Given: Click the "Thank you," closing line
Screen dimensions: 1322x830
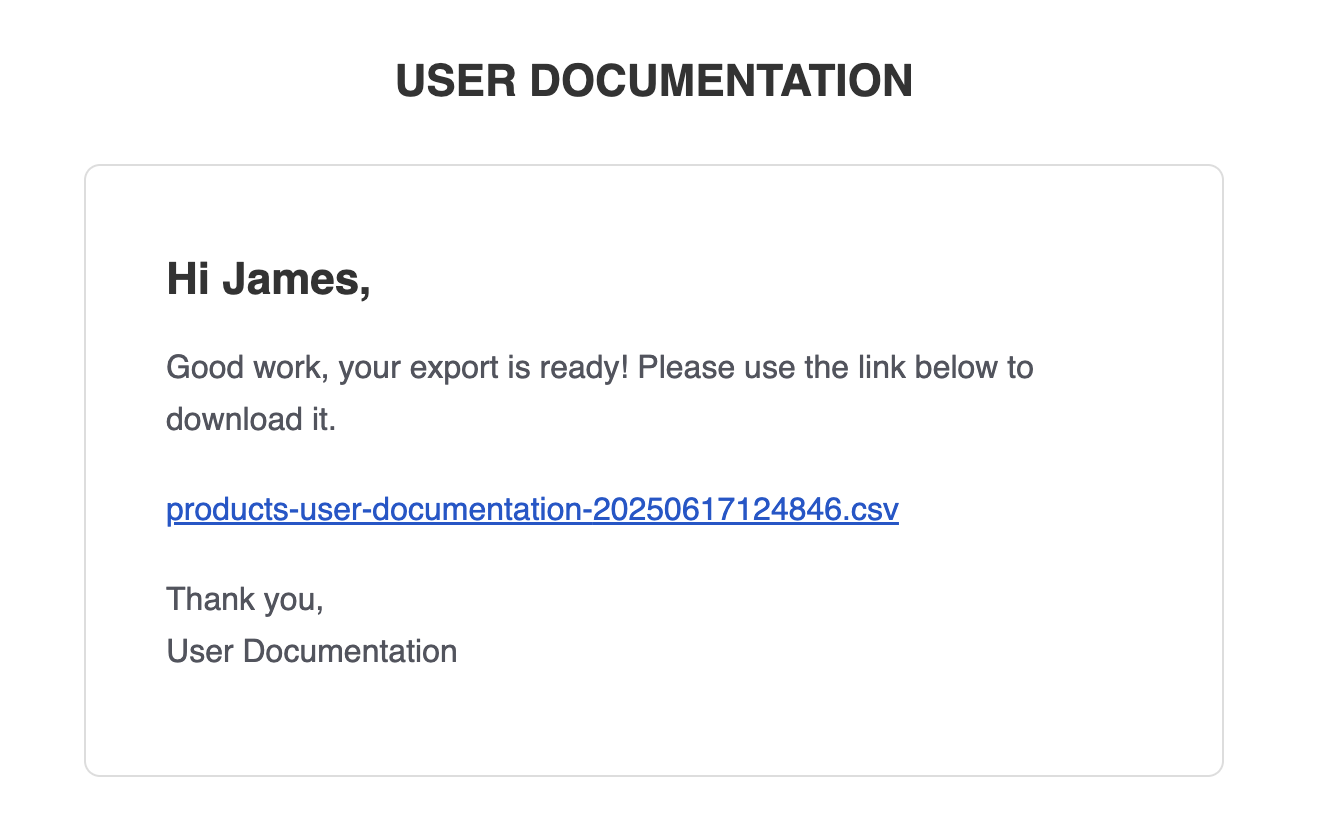Looking at the screenshot, I should (x=245, y=600).
